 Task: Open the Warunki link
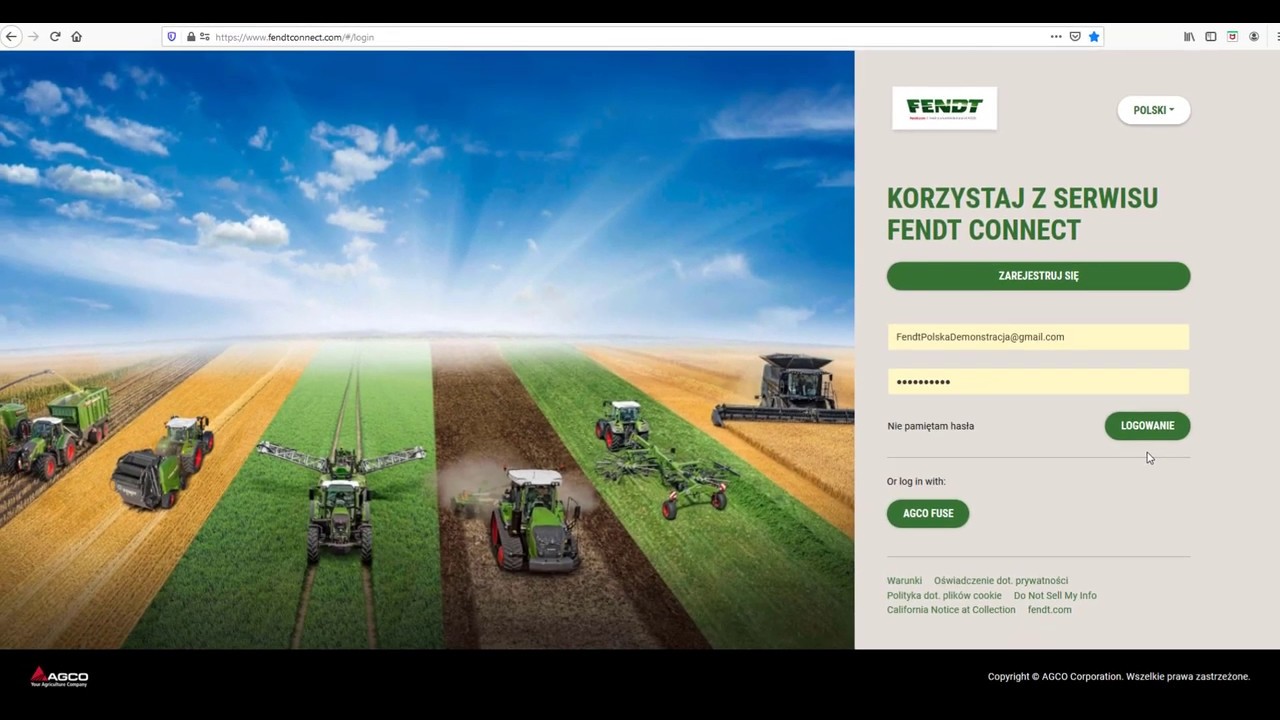tap(904, 581)
